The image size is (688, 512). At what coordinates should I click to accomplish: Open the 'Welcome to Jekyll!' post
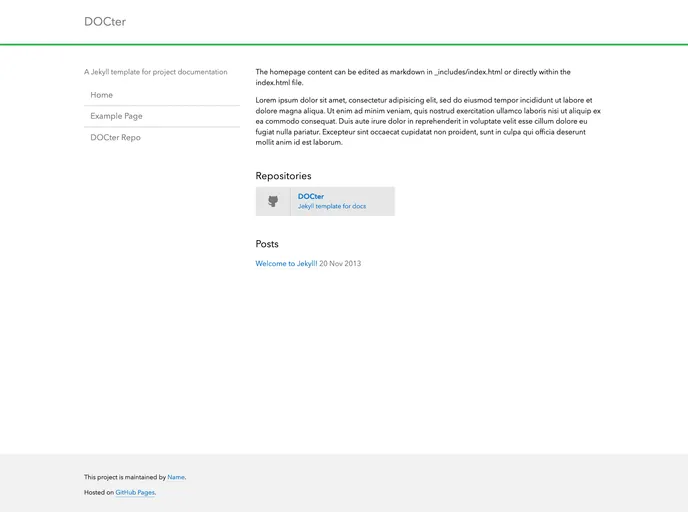tap(286, 263)
